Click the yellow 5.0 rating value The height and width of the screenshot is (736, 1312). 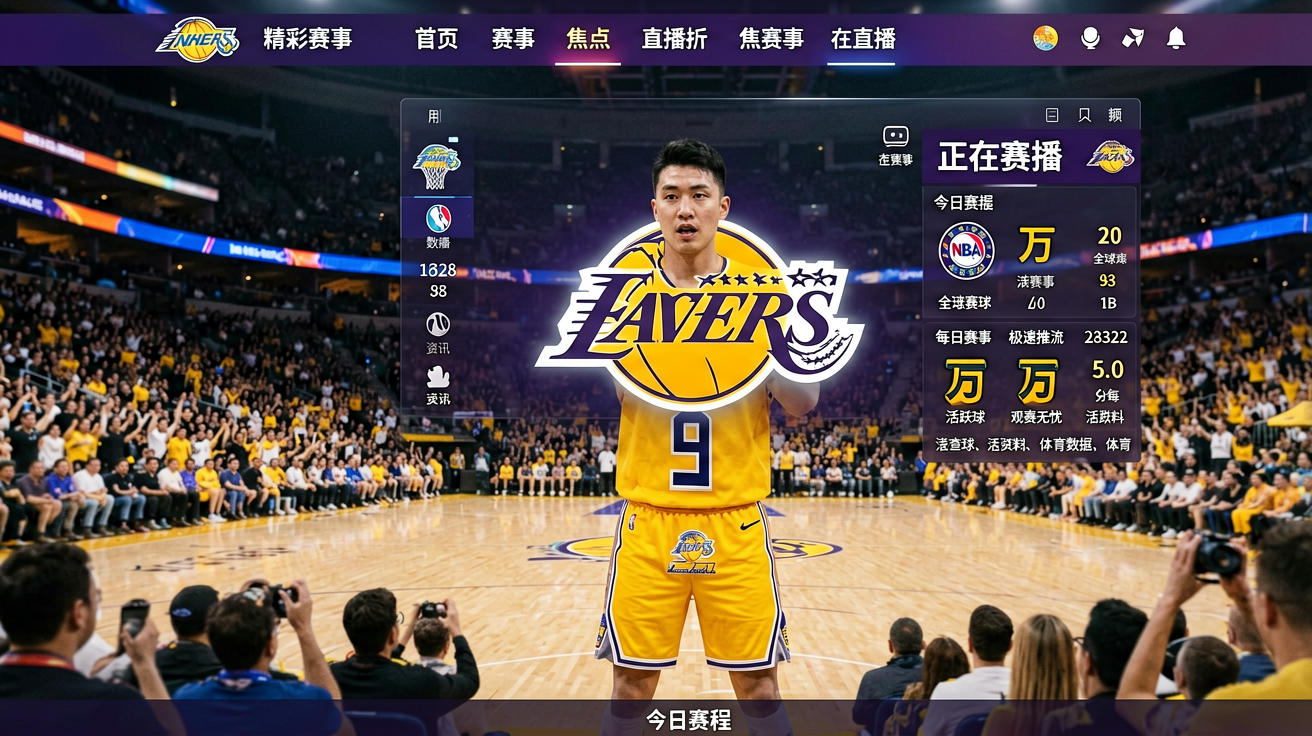coord(1108,369)
